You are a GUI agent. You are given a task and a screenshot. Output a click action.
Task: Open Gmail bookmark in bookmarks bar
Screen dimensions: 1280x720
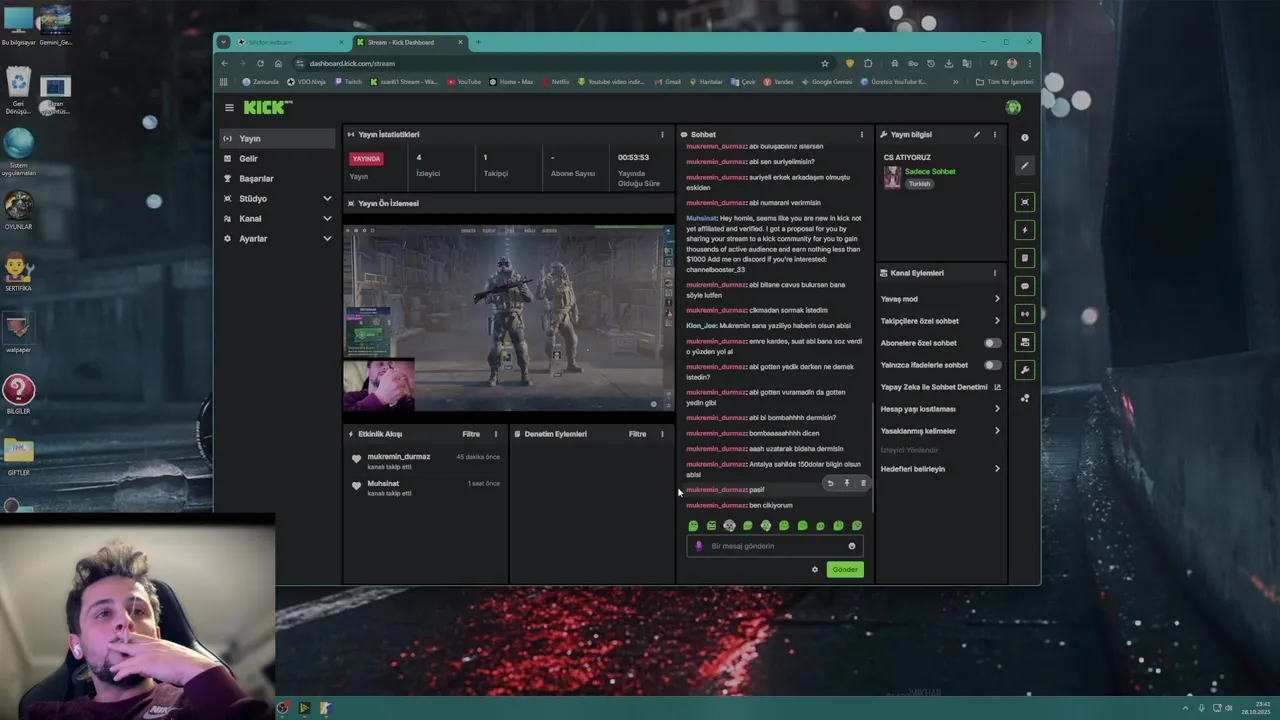[x=668, y=82]
